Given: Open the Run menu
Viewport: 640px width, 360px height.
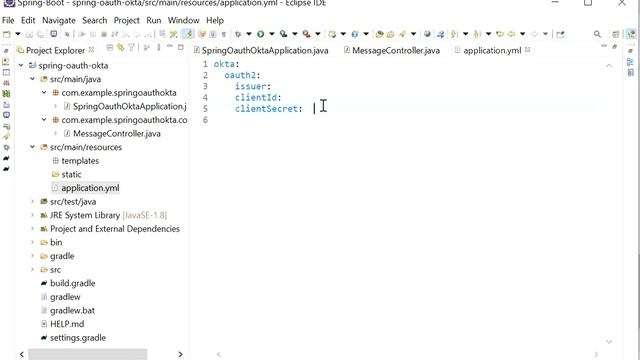Looking at the screenshot, I should click(154, 20).
